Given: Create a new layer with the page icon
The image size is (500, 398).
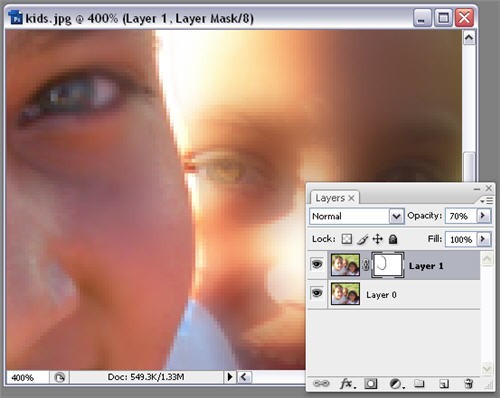Looking at the screenshot, I should coord(444,384).
